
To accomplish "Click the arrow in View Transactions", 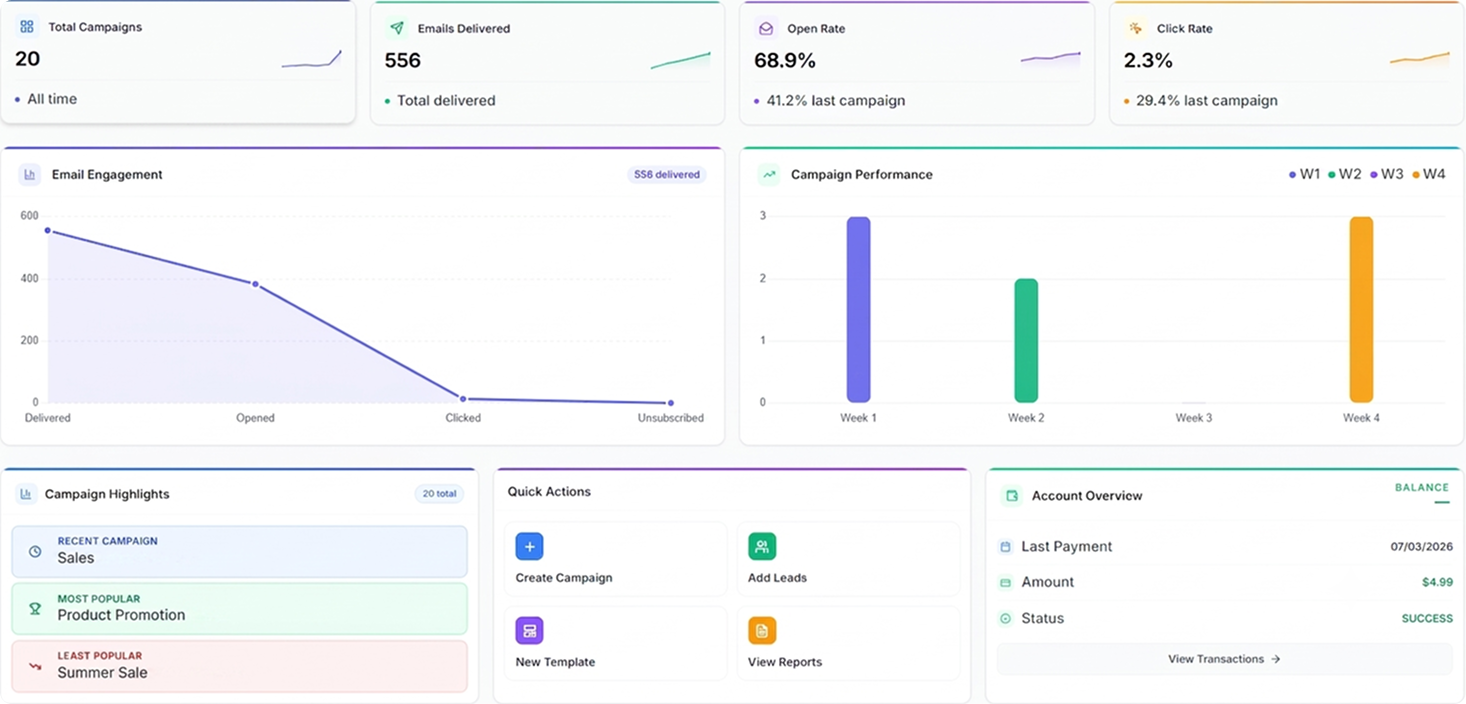I will pos(1275,659).
